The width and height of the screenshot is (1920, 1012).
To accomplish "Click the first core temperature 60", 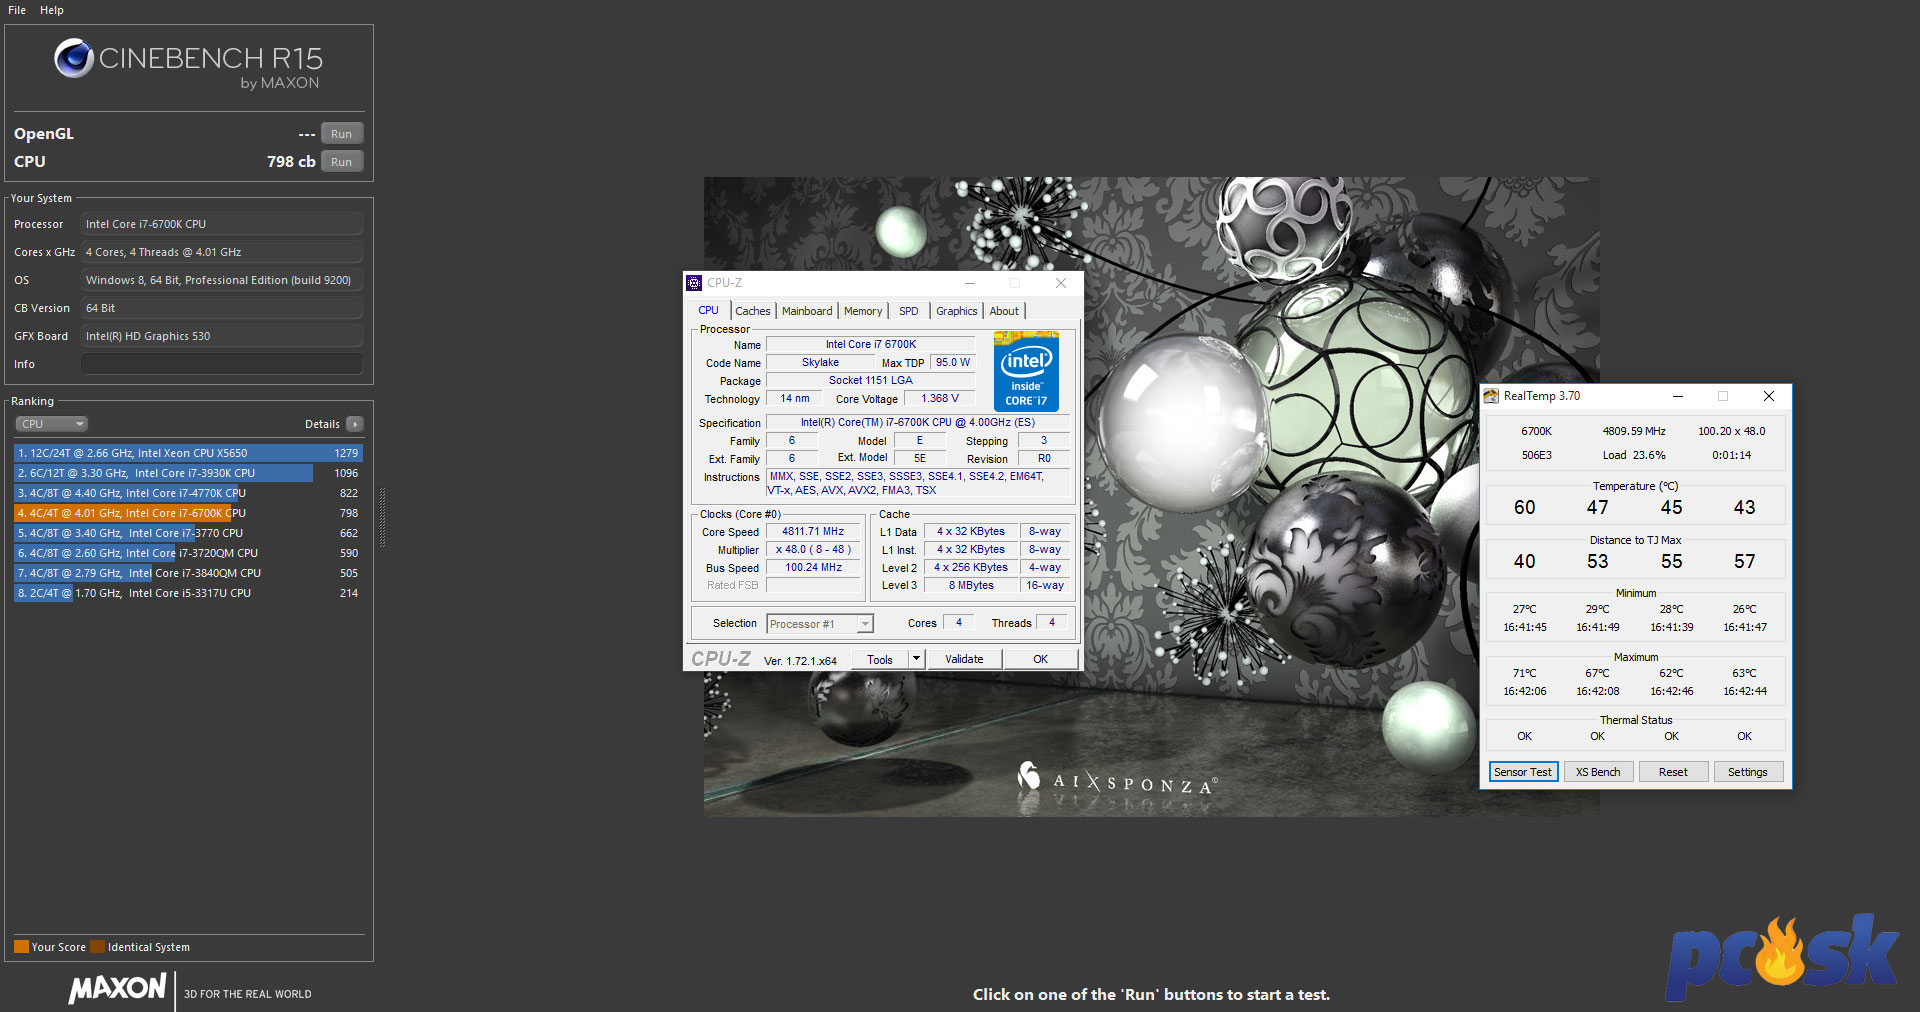I will 1525,508.
